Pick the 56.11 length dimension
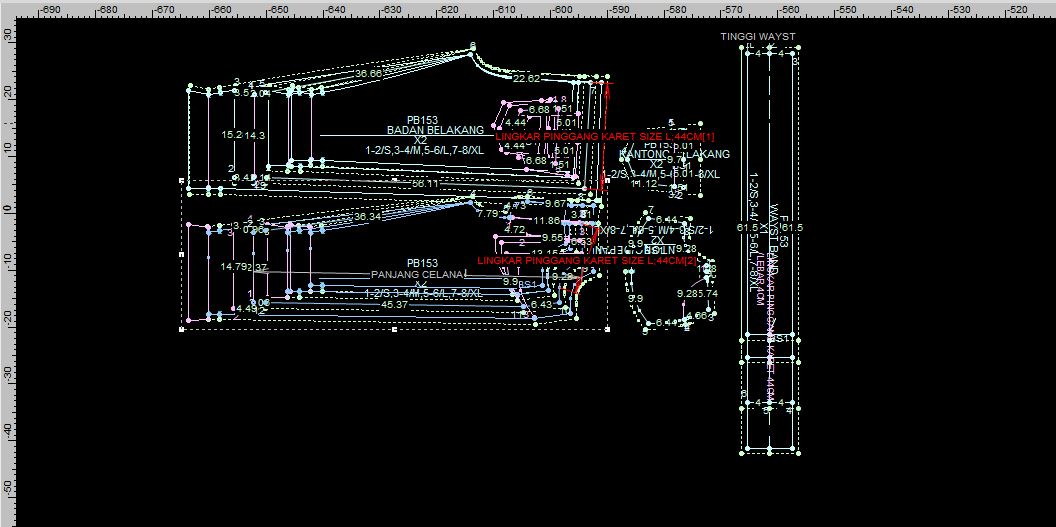The width and height of the screenshot is (1056, 527). [x=424, y=184]
